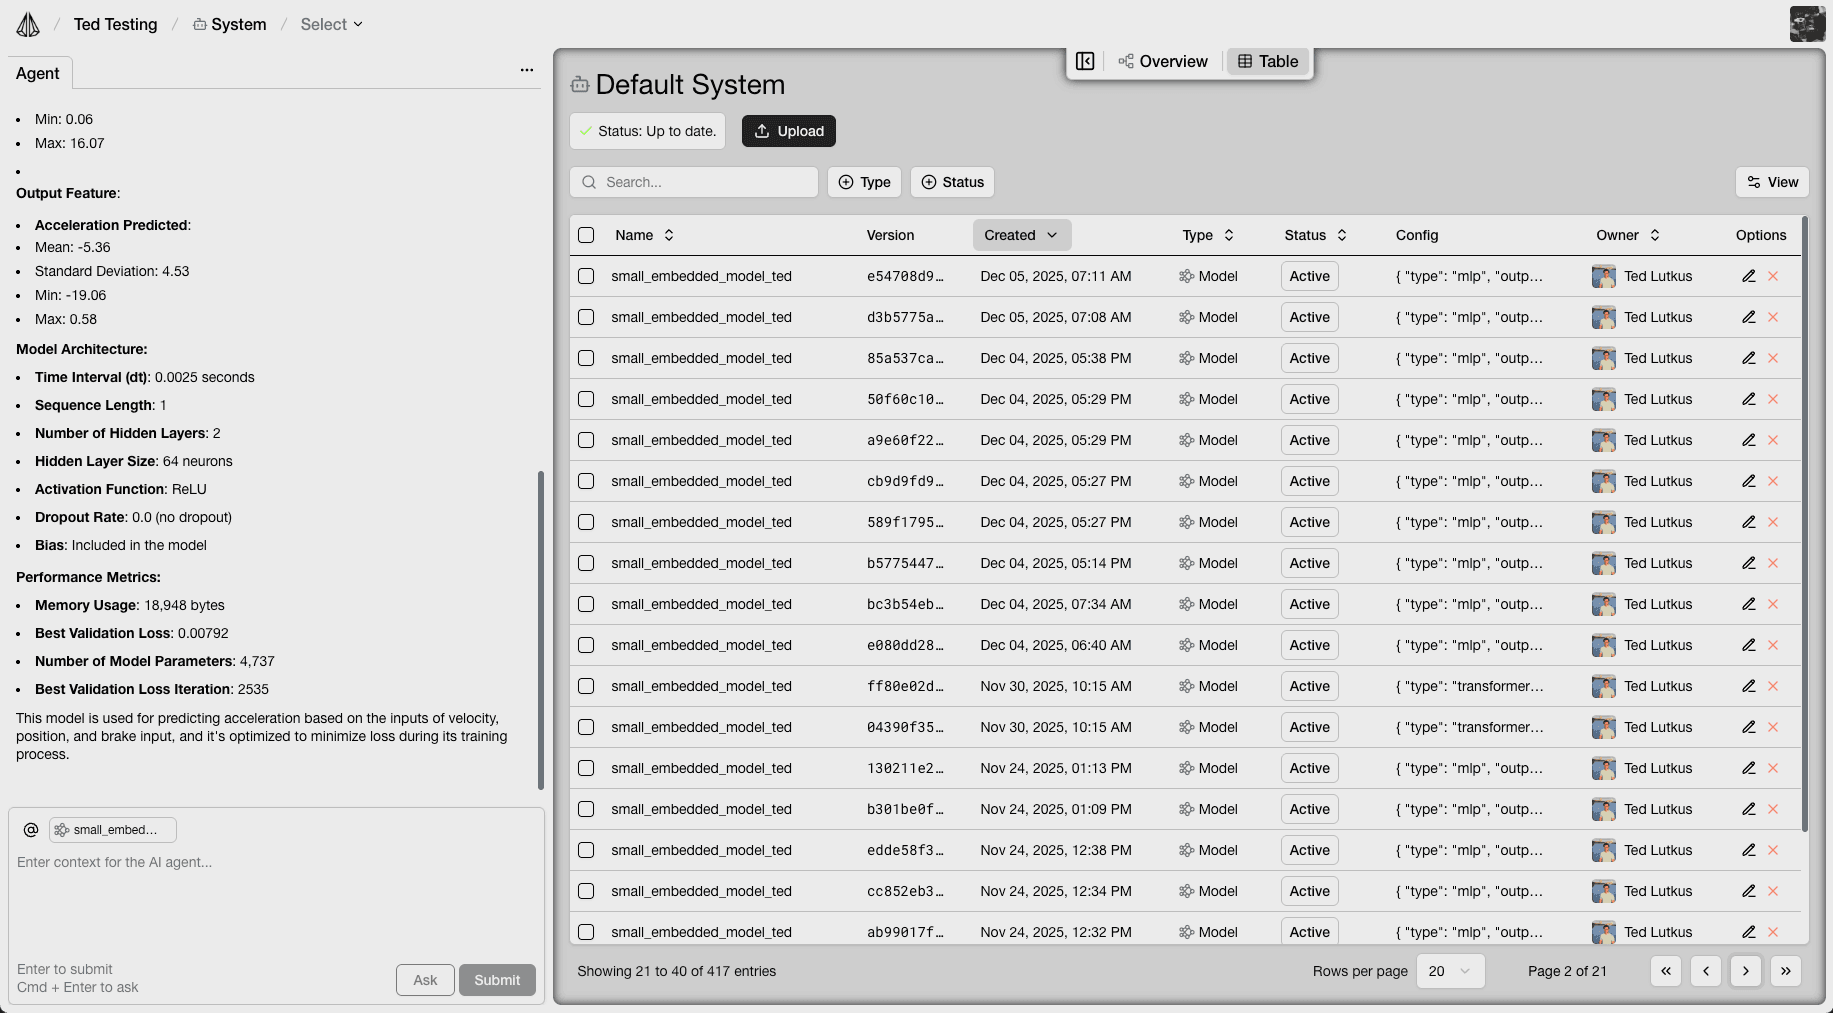Click the collapse sidebar panel icon
This screenshot has height=1013, width=1833.
tap(1085, 61)
